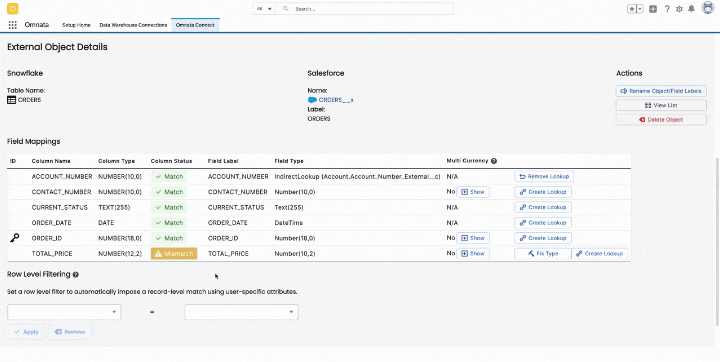This screenshot has width=720, height=362.
Task: Click the DateTime field type cell
Action: [289, 223]
